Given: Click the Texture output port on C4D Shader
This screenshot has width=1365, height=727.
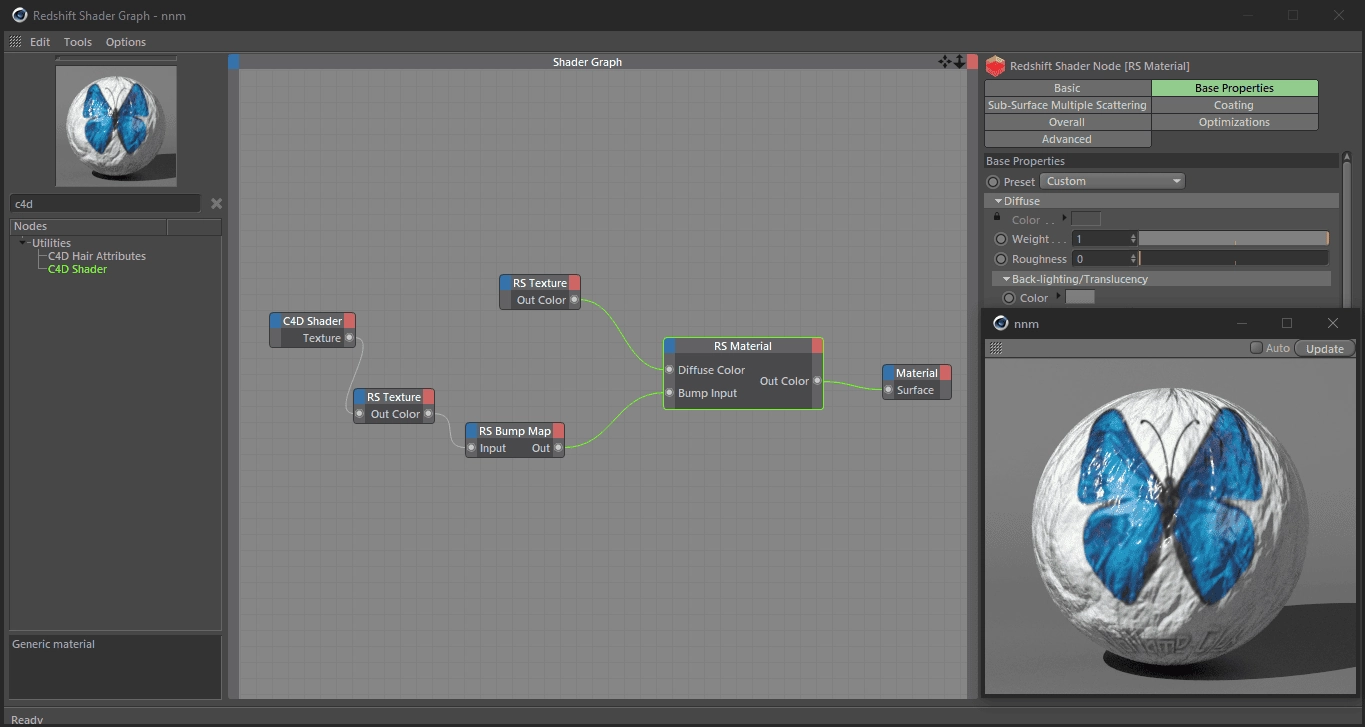Looking at the screenshot, I should pyautogui.click(x=349, y=338).
